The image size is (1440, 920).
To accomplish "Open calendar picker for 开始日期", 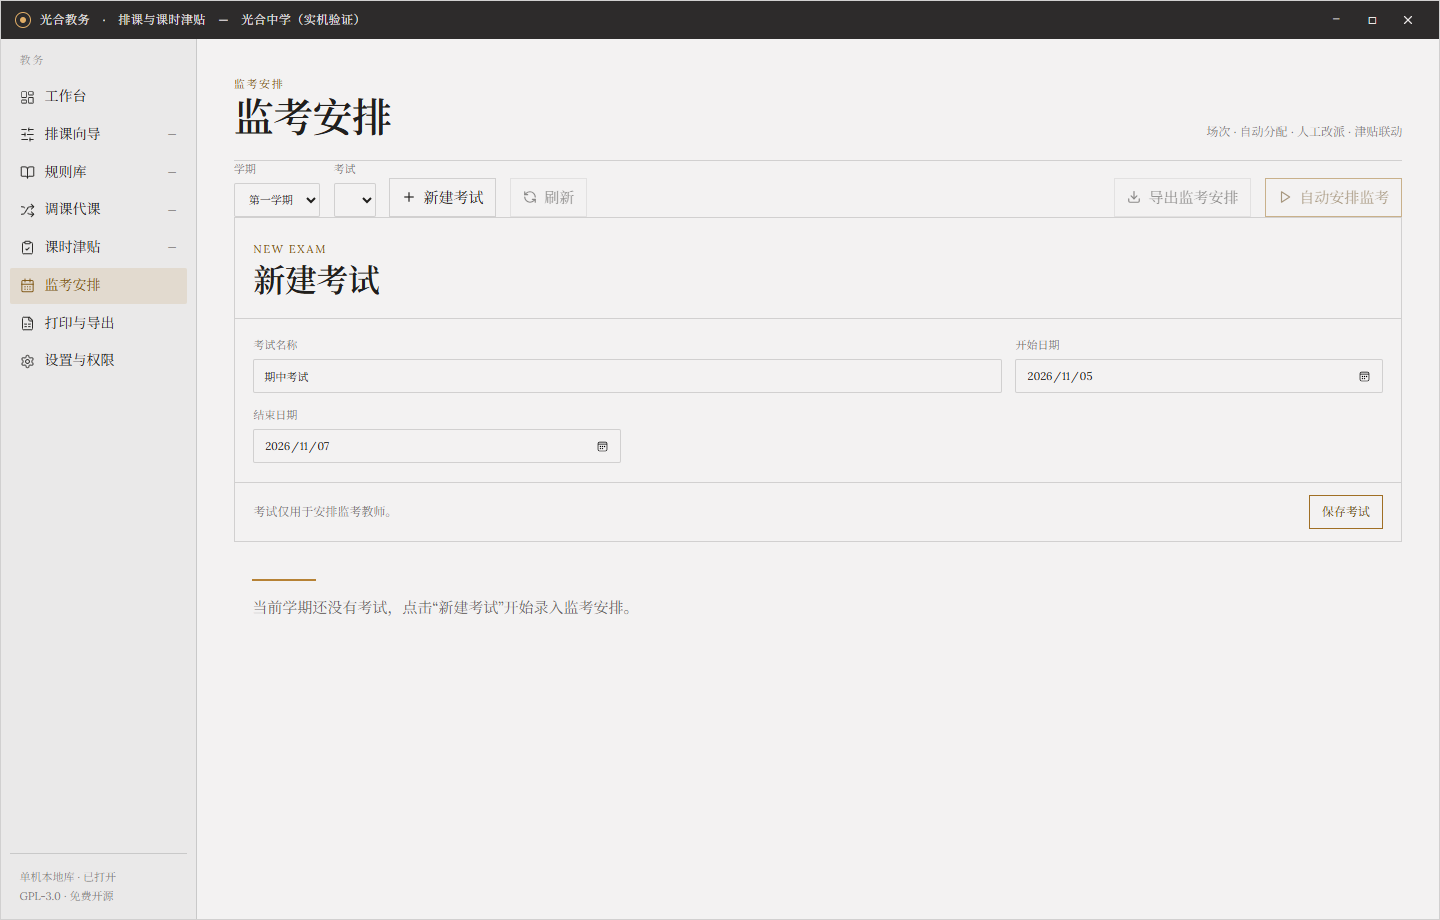I will (x=1364, y=376).
